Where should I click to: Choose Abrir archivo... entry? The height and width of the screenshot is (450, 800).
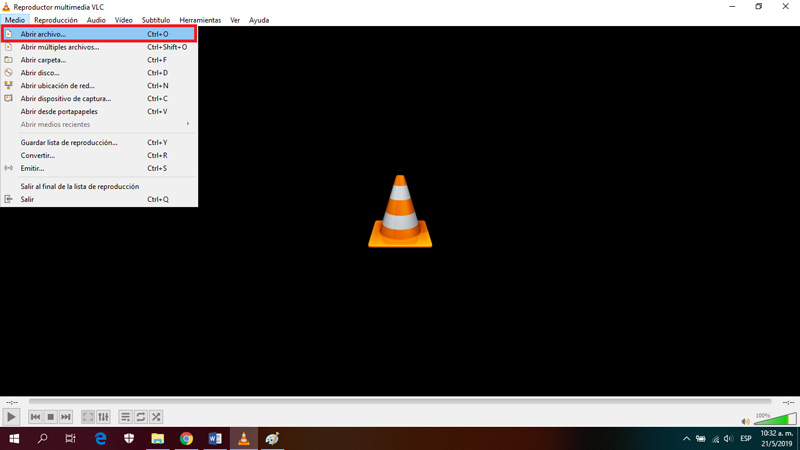coord(98,34)
